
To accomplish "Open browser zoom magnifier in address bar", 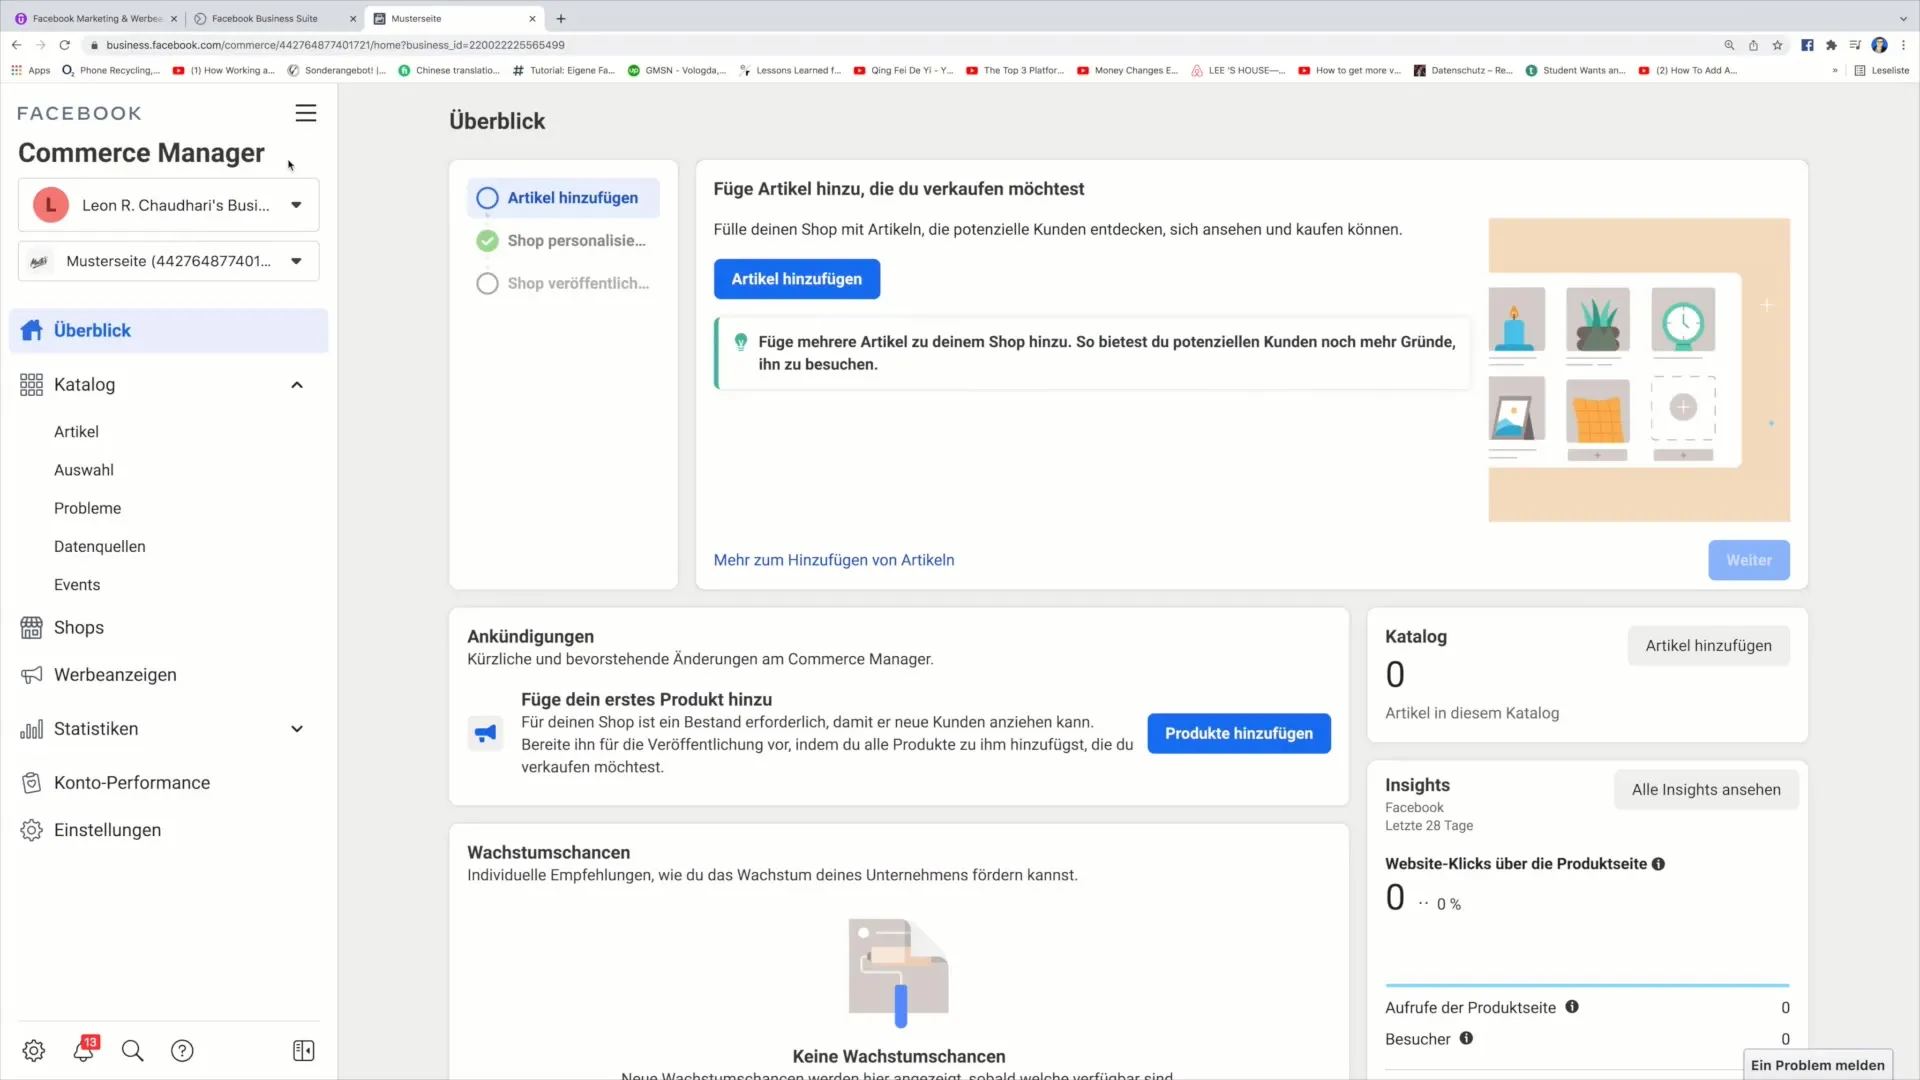I will click(x=1729, y=45).
